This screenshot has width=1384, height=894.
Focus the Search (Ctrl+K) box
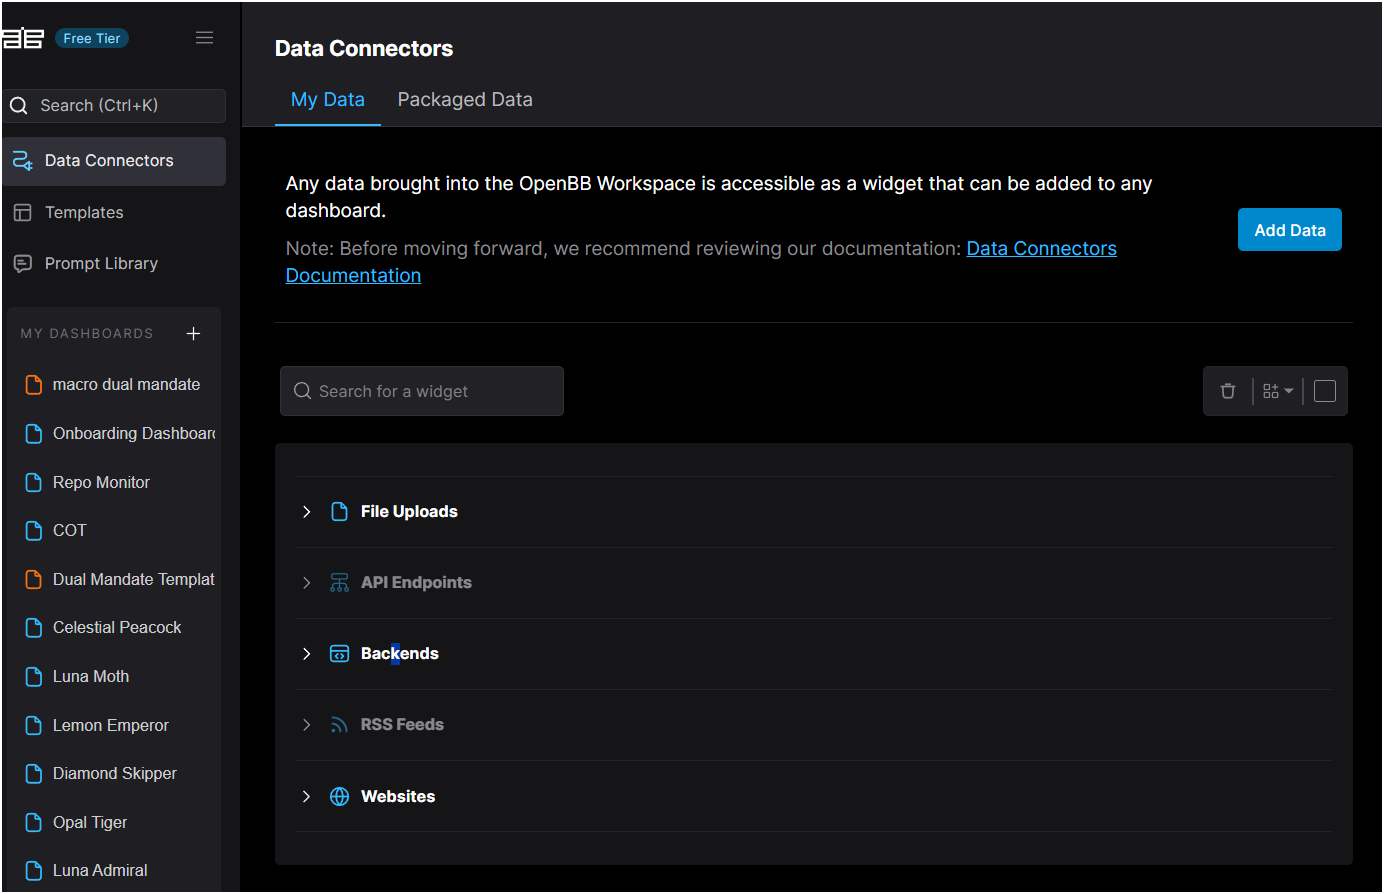tap(114, 105)
